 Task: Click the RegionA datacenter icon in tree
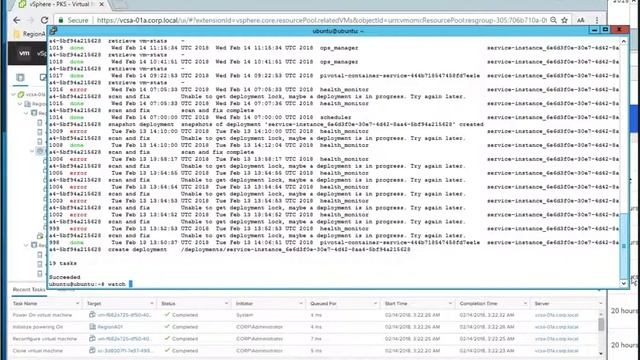point(27,104)
